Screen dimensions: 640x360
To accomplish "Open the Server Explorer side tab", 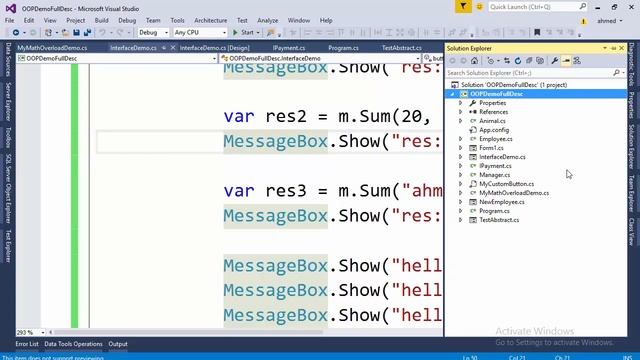I will [8, 102].
